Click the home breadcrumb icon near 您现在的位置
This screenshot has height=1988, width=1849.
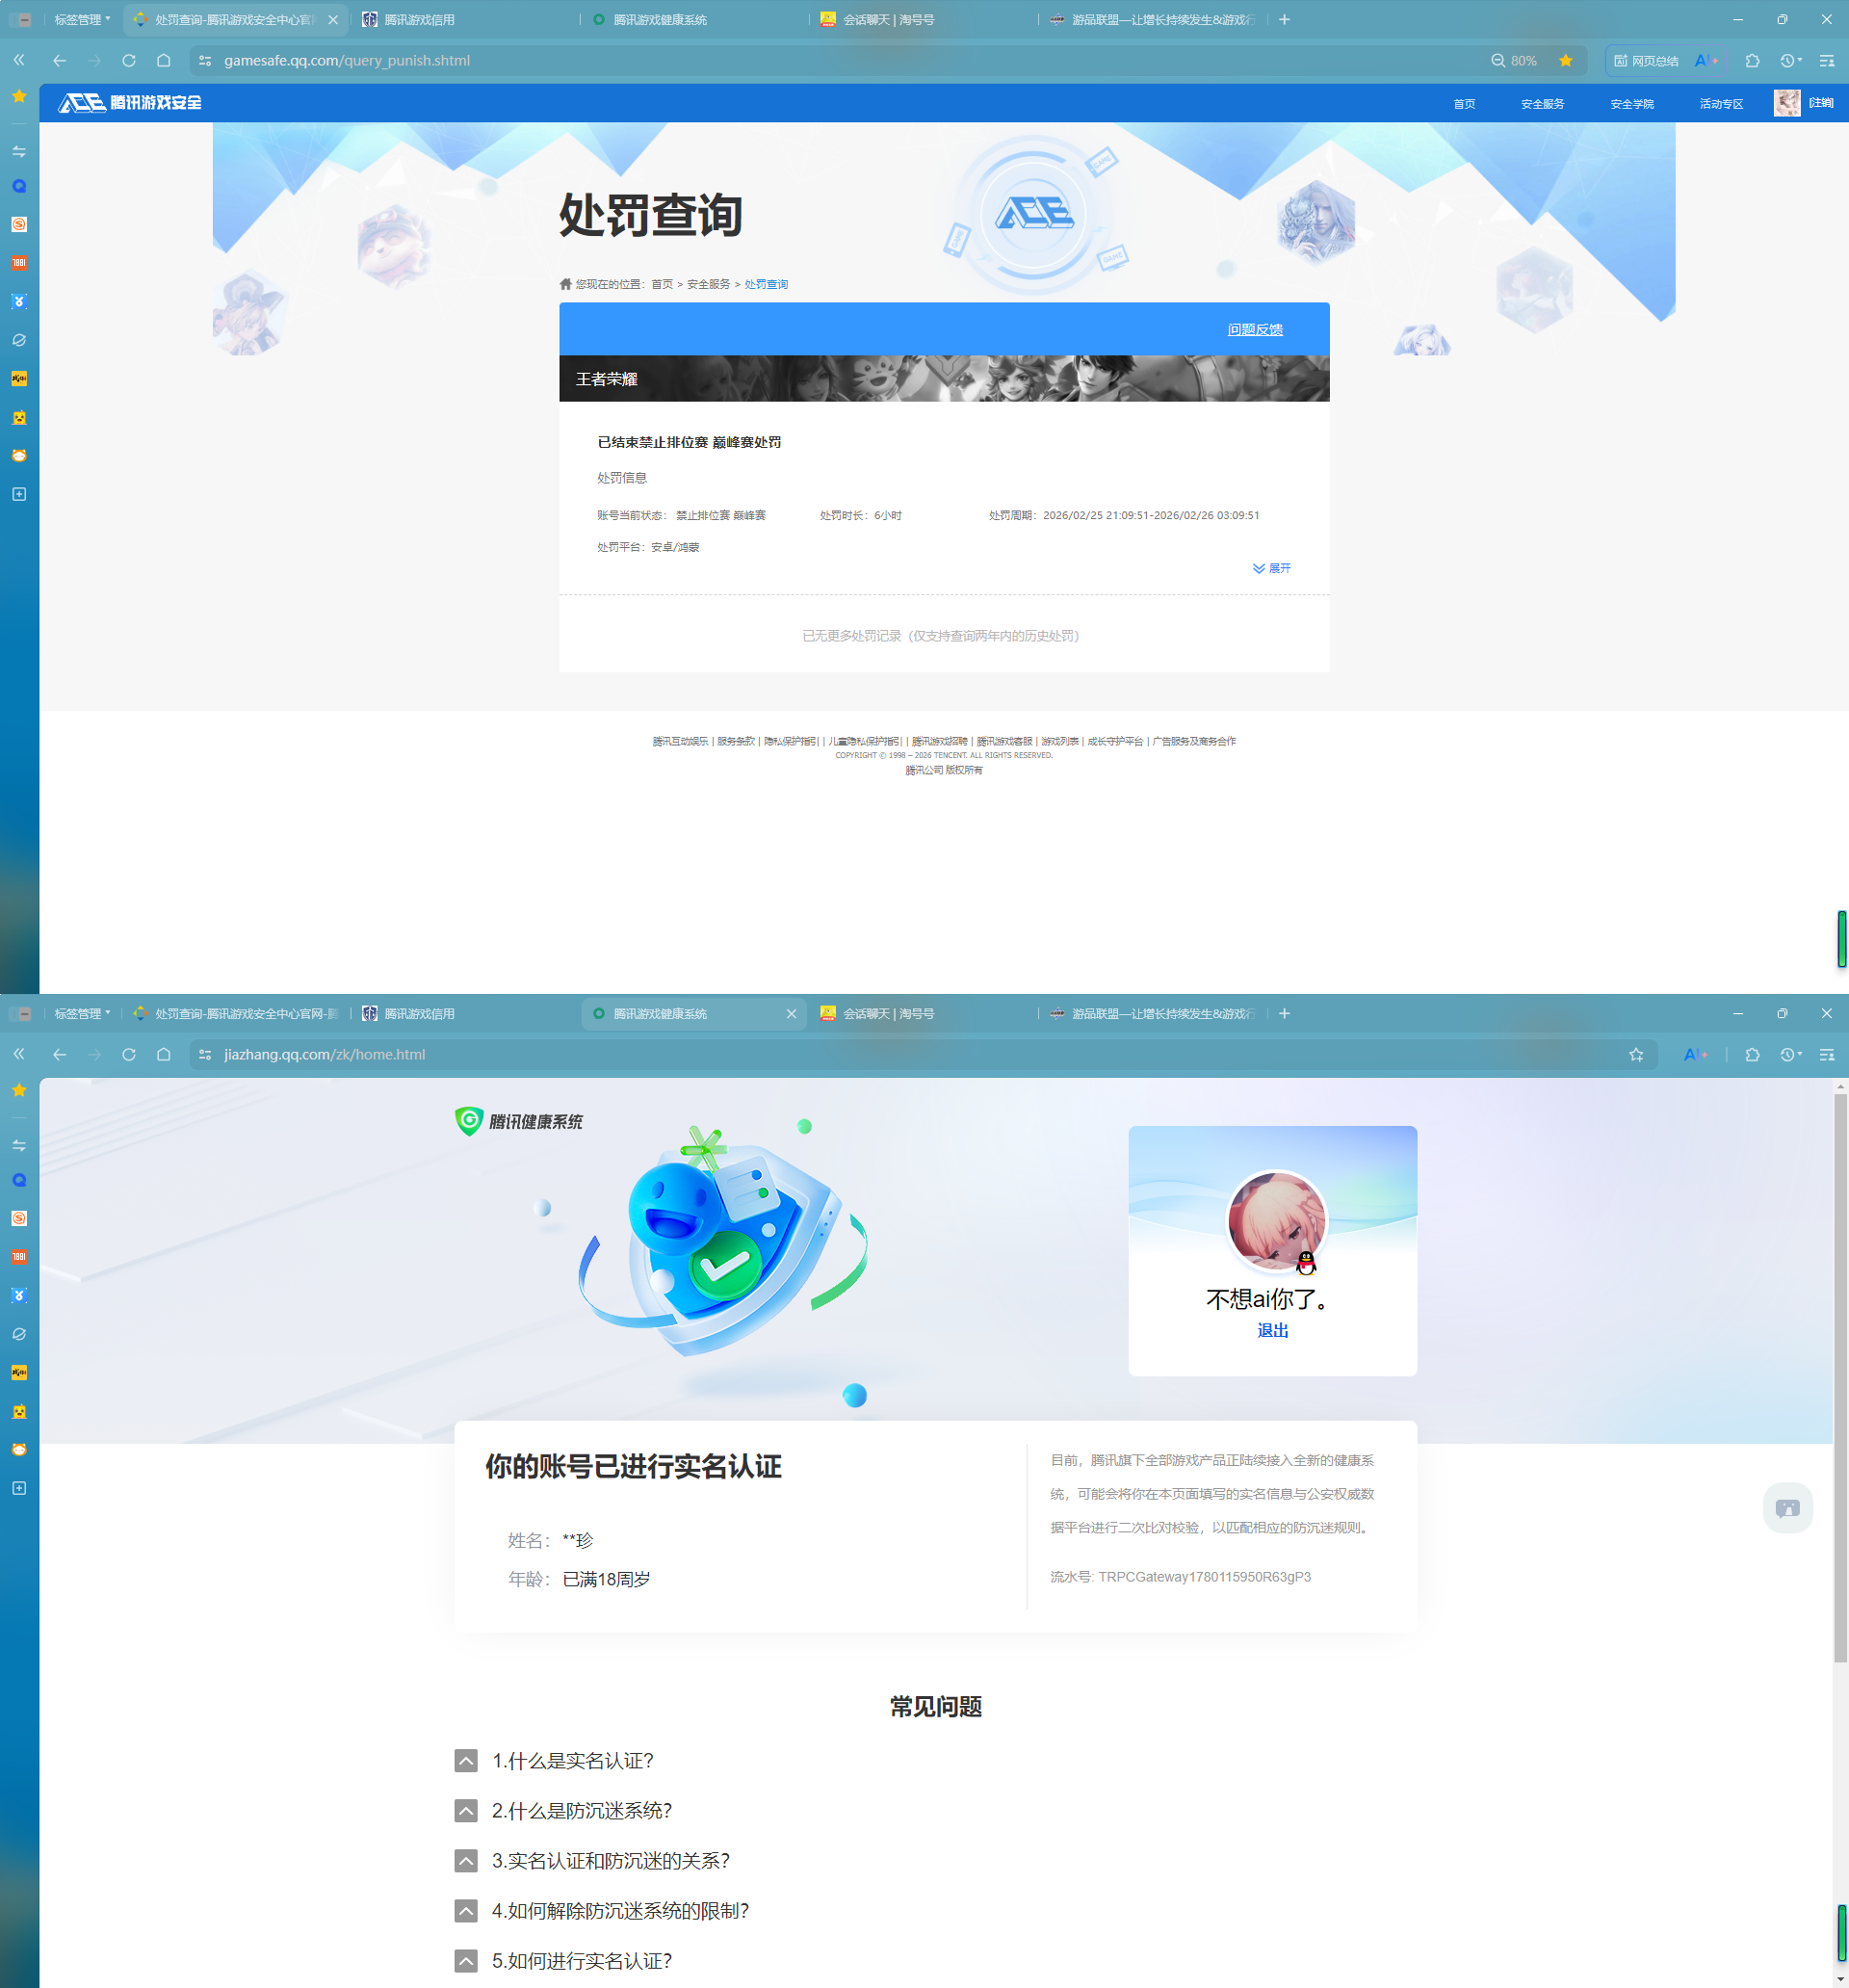pos(566,284)
